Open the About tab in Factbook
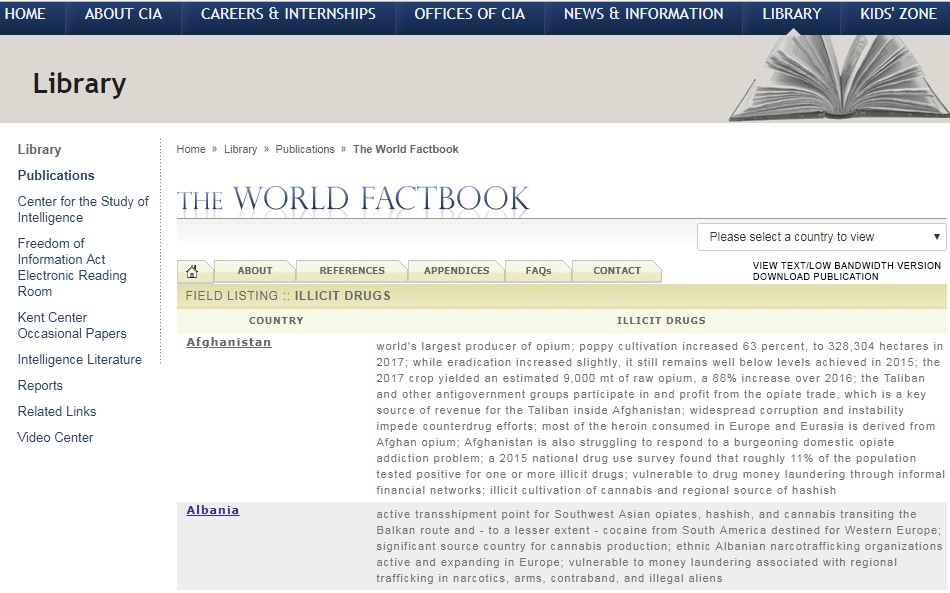Image resolution: width=950 pixels, height=593 pixels. 254,271
